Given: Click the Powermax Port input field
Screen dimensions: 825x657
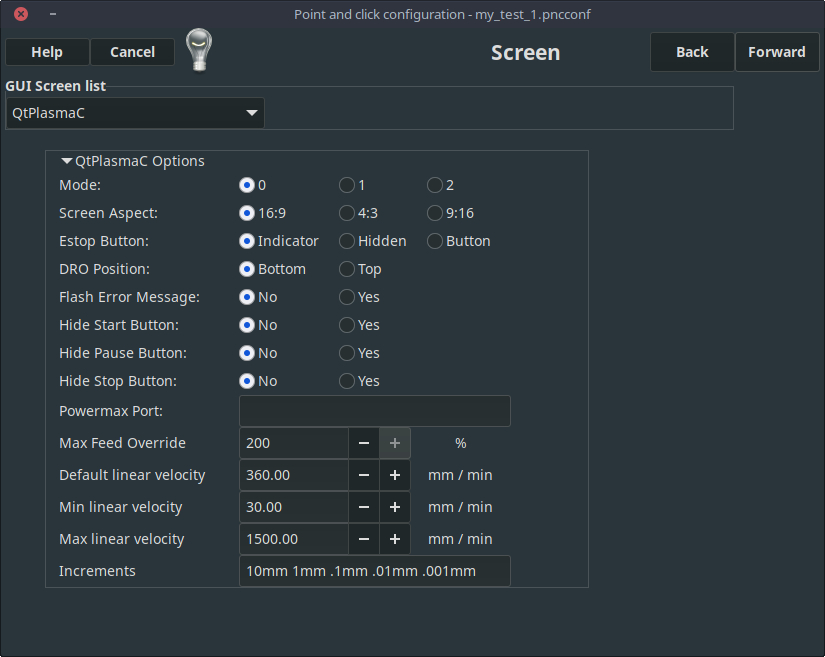Looking at the screenshot, I should pos(374,410).
